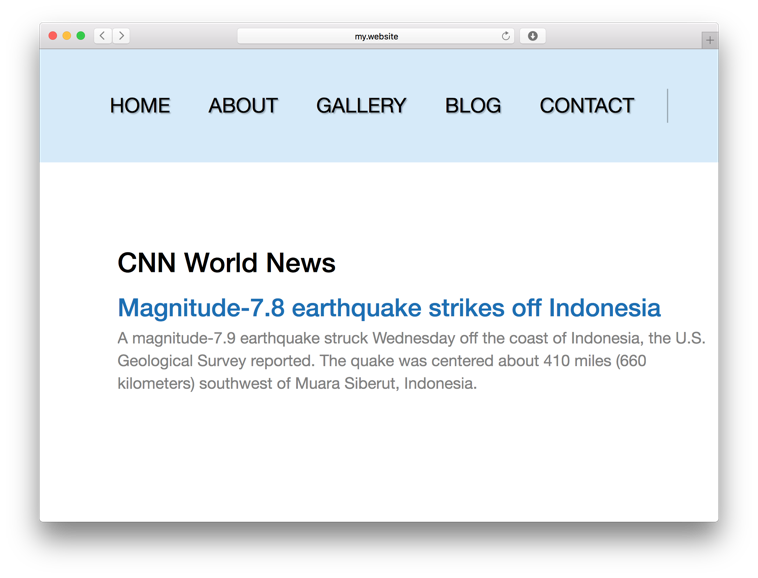Go forward with the browser forward arrow
758x578 pixels.
pyautogui.click(x=121, y=36)
